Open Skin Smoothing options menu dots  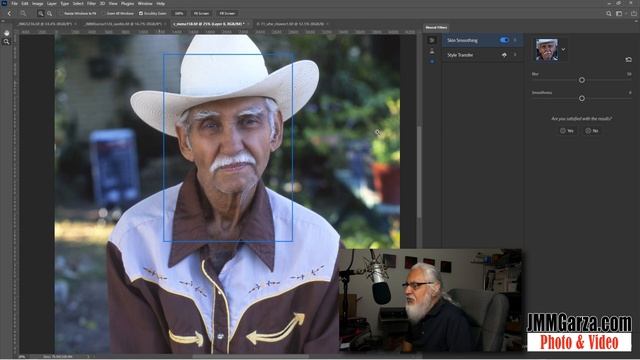pos(515,40)
